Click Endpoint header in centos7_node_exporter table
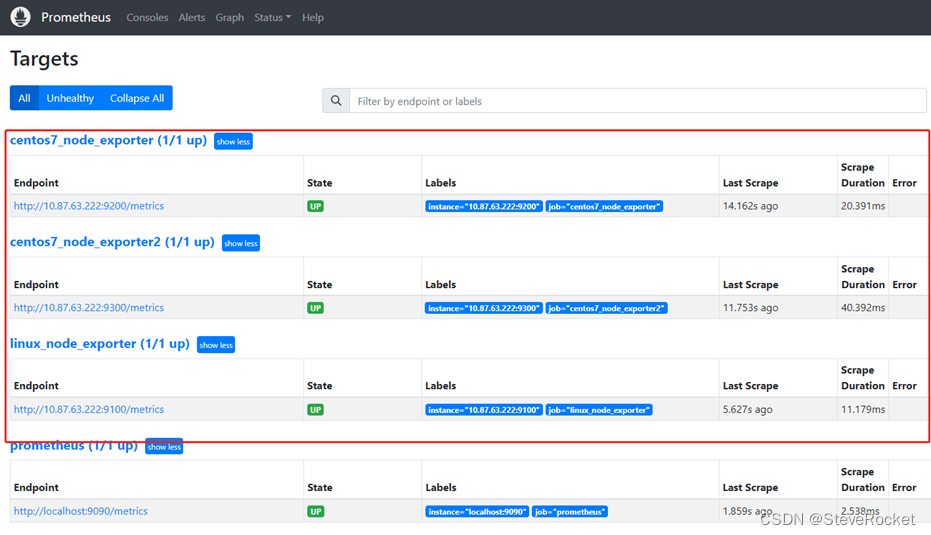 coord(36,183)
